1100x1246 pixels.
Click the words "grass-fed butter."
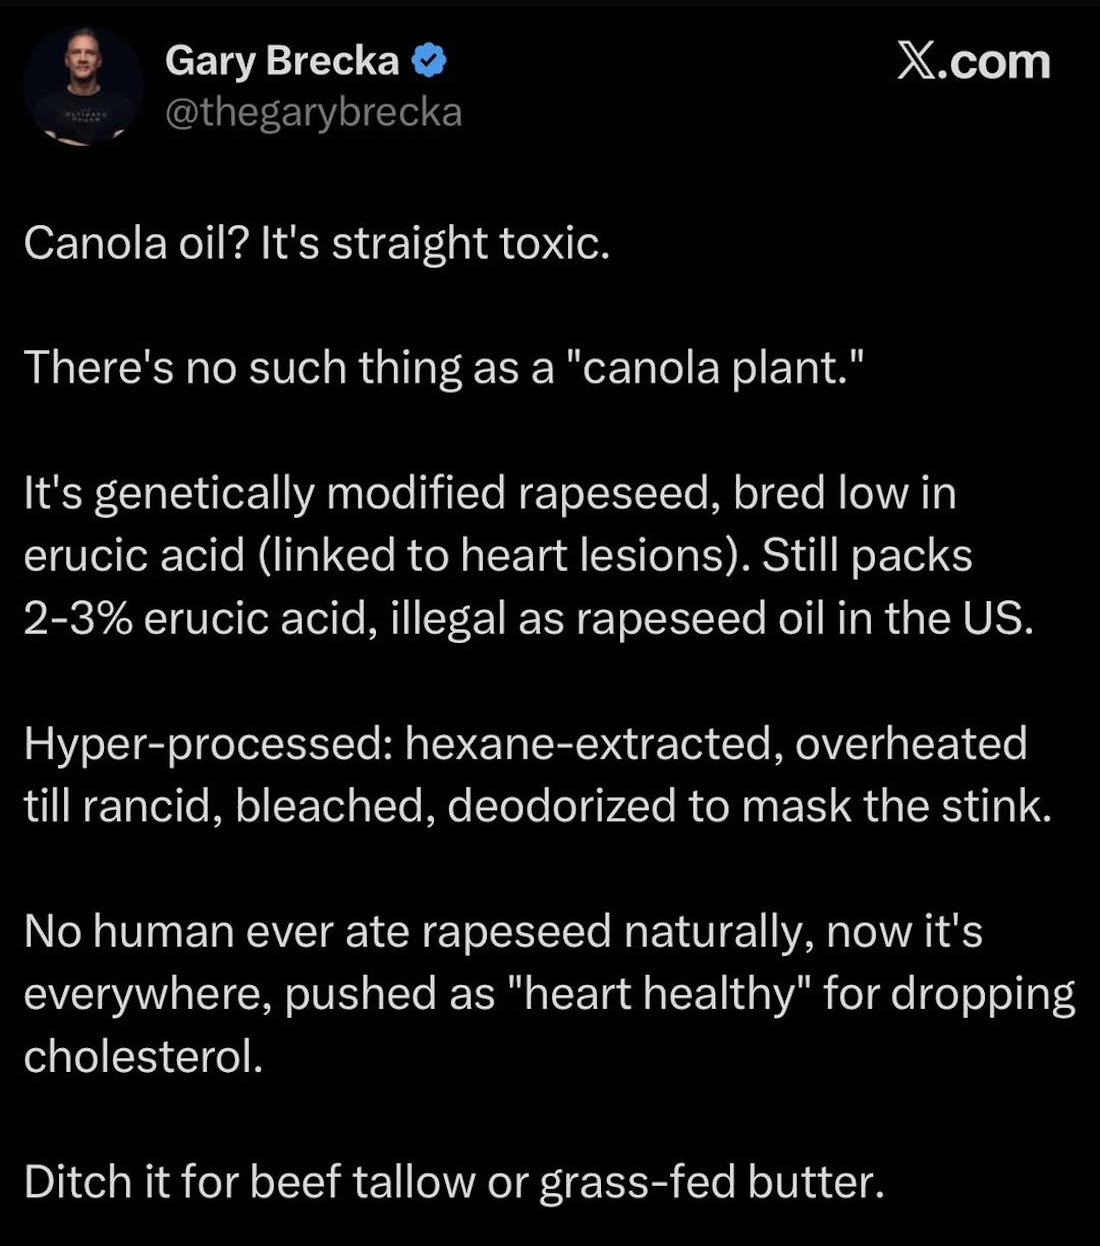711,1182
